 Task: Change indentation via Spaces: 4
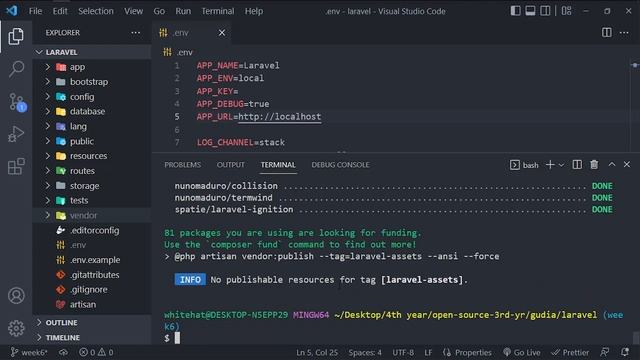365,352
